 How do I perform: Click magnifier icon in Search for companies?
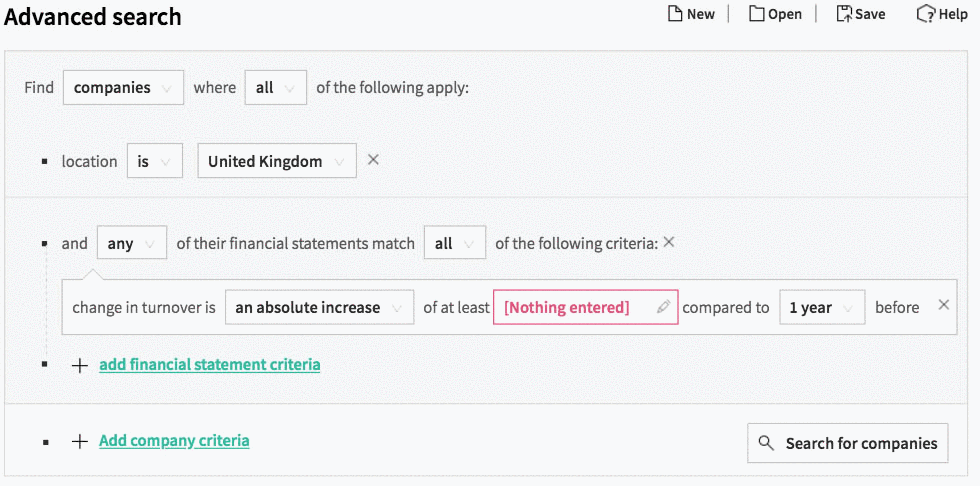(x=766, y=443)
